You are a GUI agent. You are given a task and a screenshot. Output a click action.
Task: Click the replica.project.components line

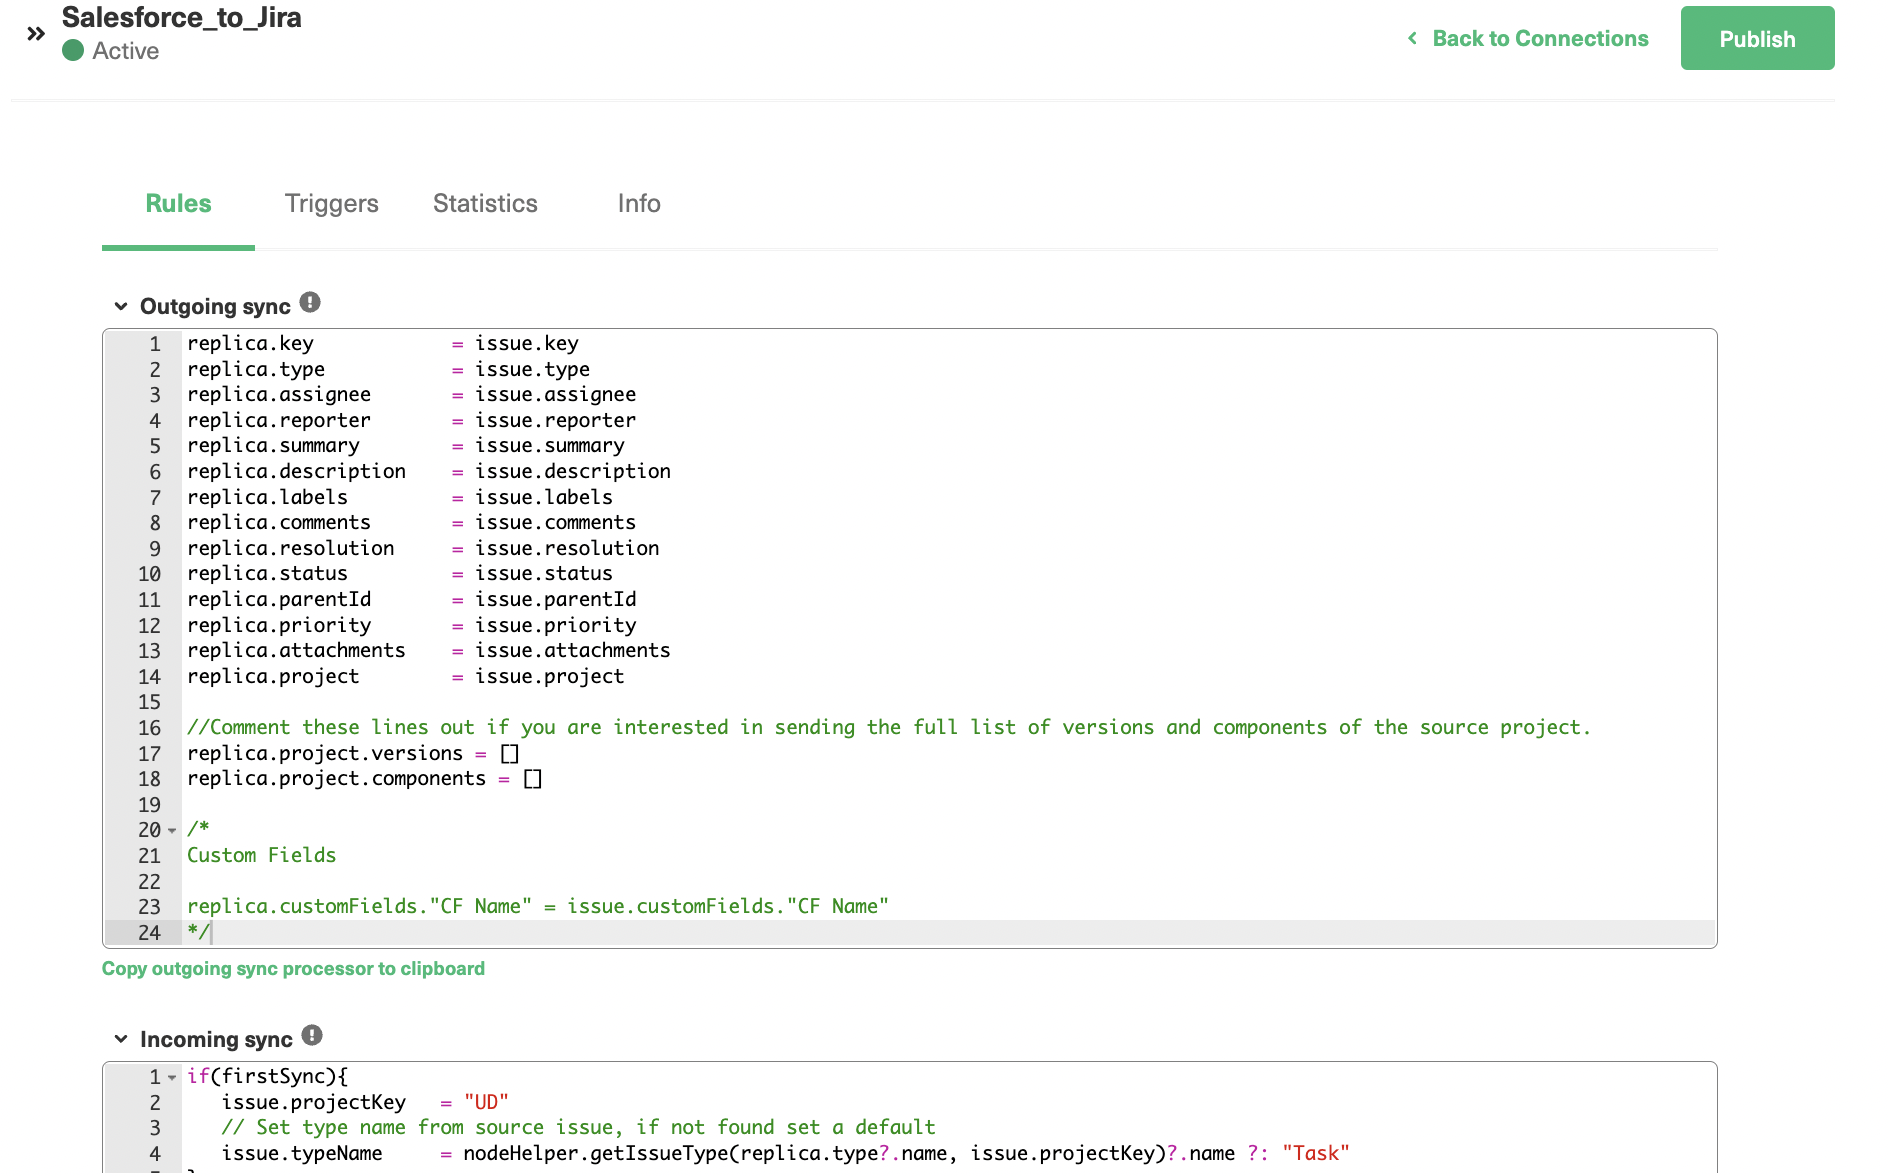pyautogui.click(x=365, y=779)
